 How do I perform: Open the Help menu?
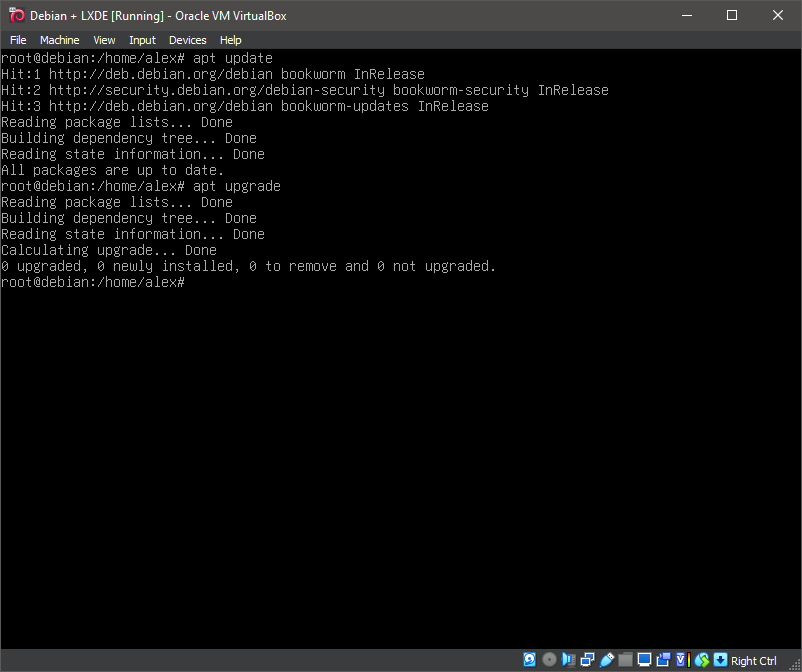tap(230, 40)
